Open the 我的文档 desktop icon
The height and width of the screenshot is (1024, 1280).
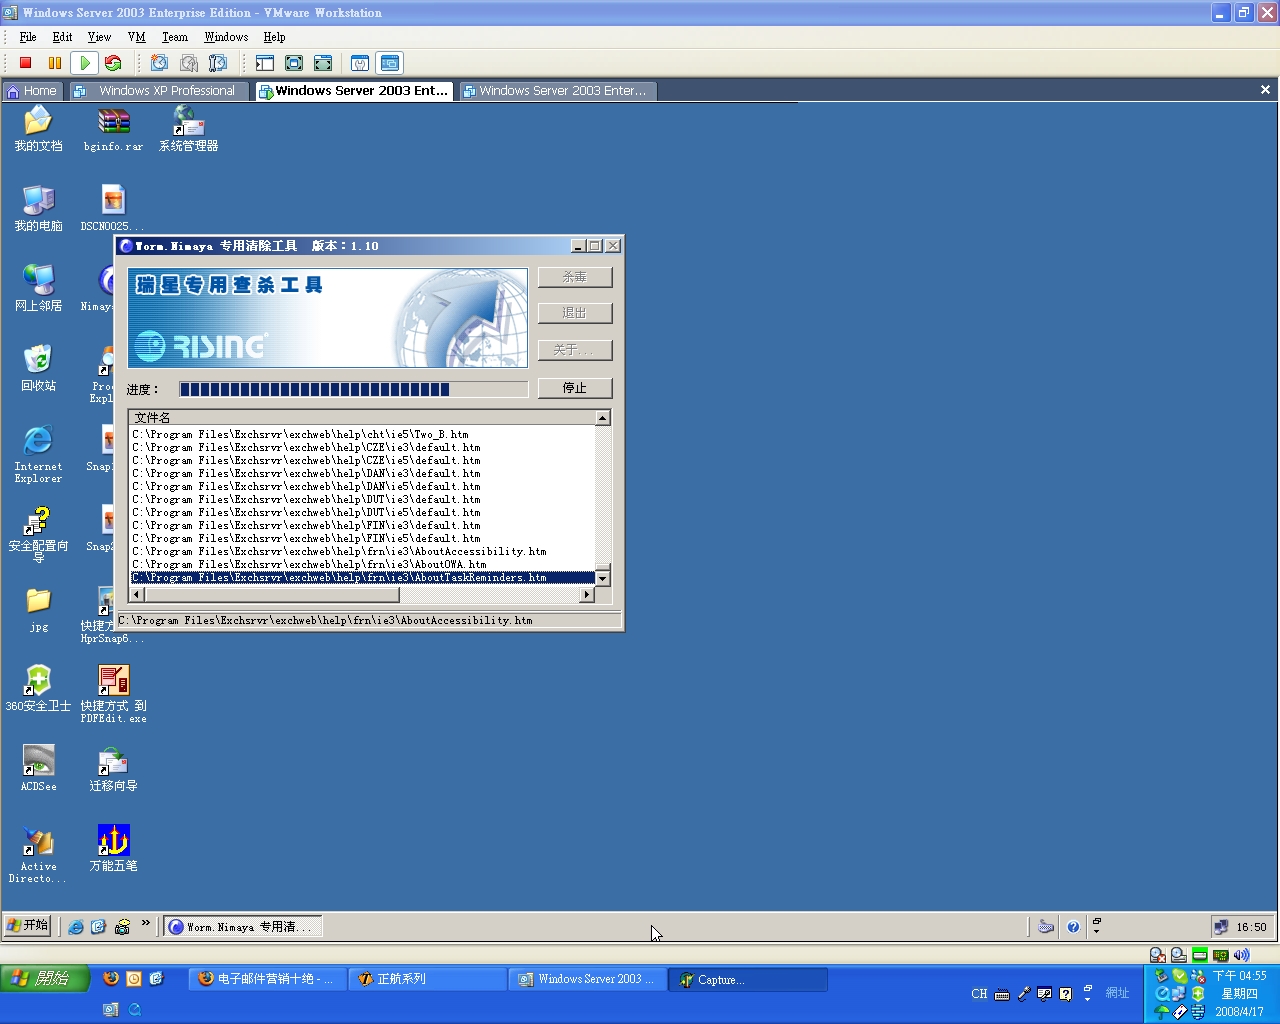(38, 128)
